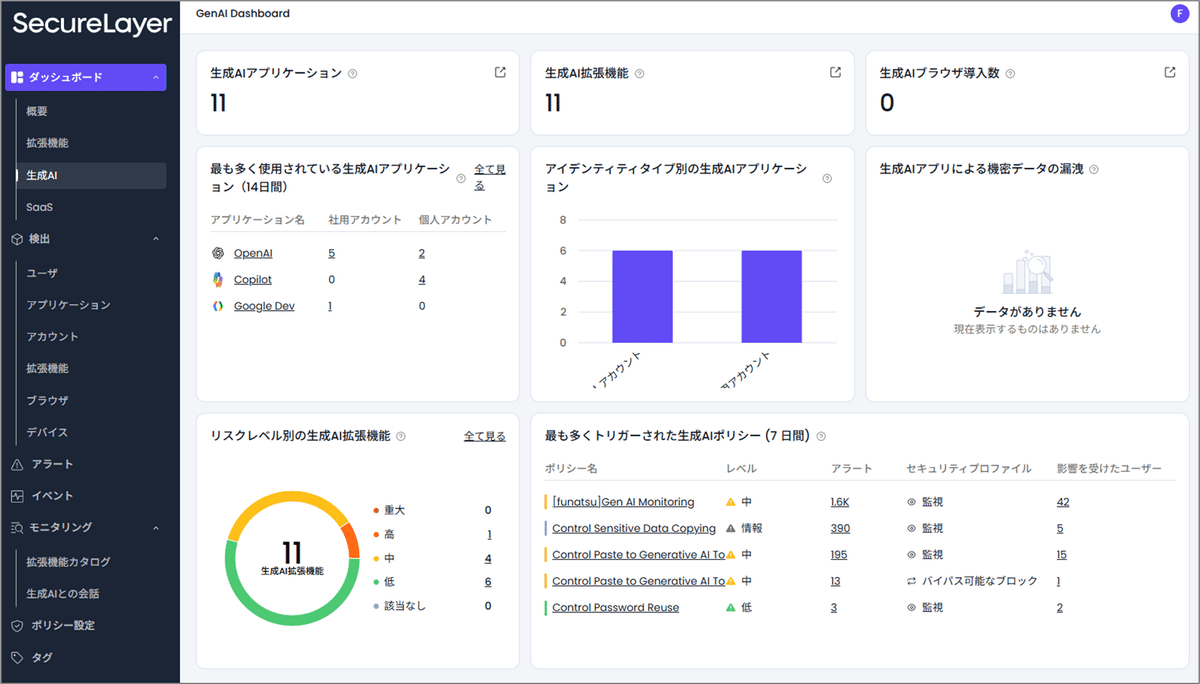Collapse the 検出 sidebar section
1200x684 pixels.
(156, 238)
